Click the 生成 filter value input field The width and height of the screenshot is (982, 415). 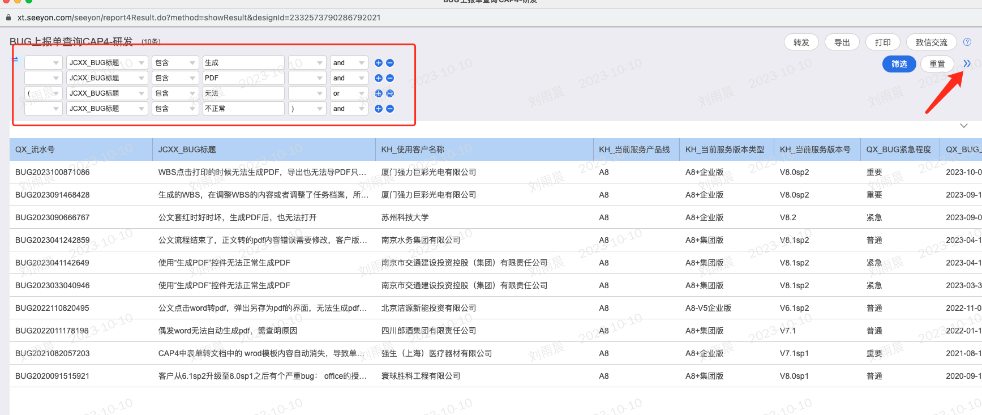pos(243,63)
